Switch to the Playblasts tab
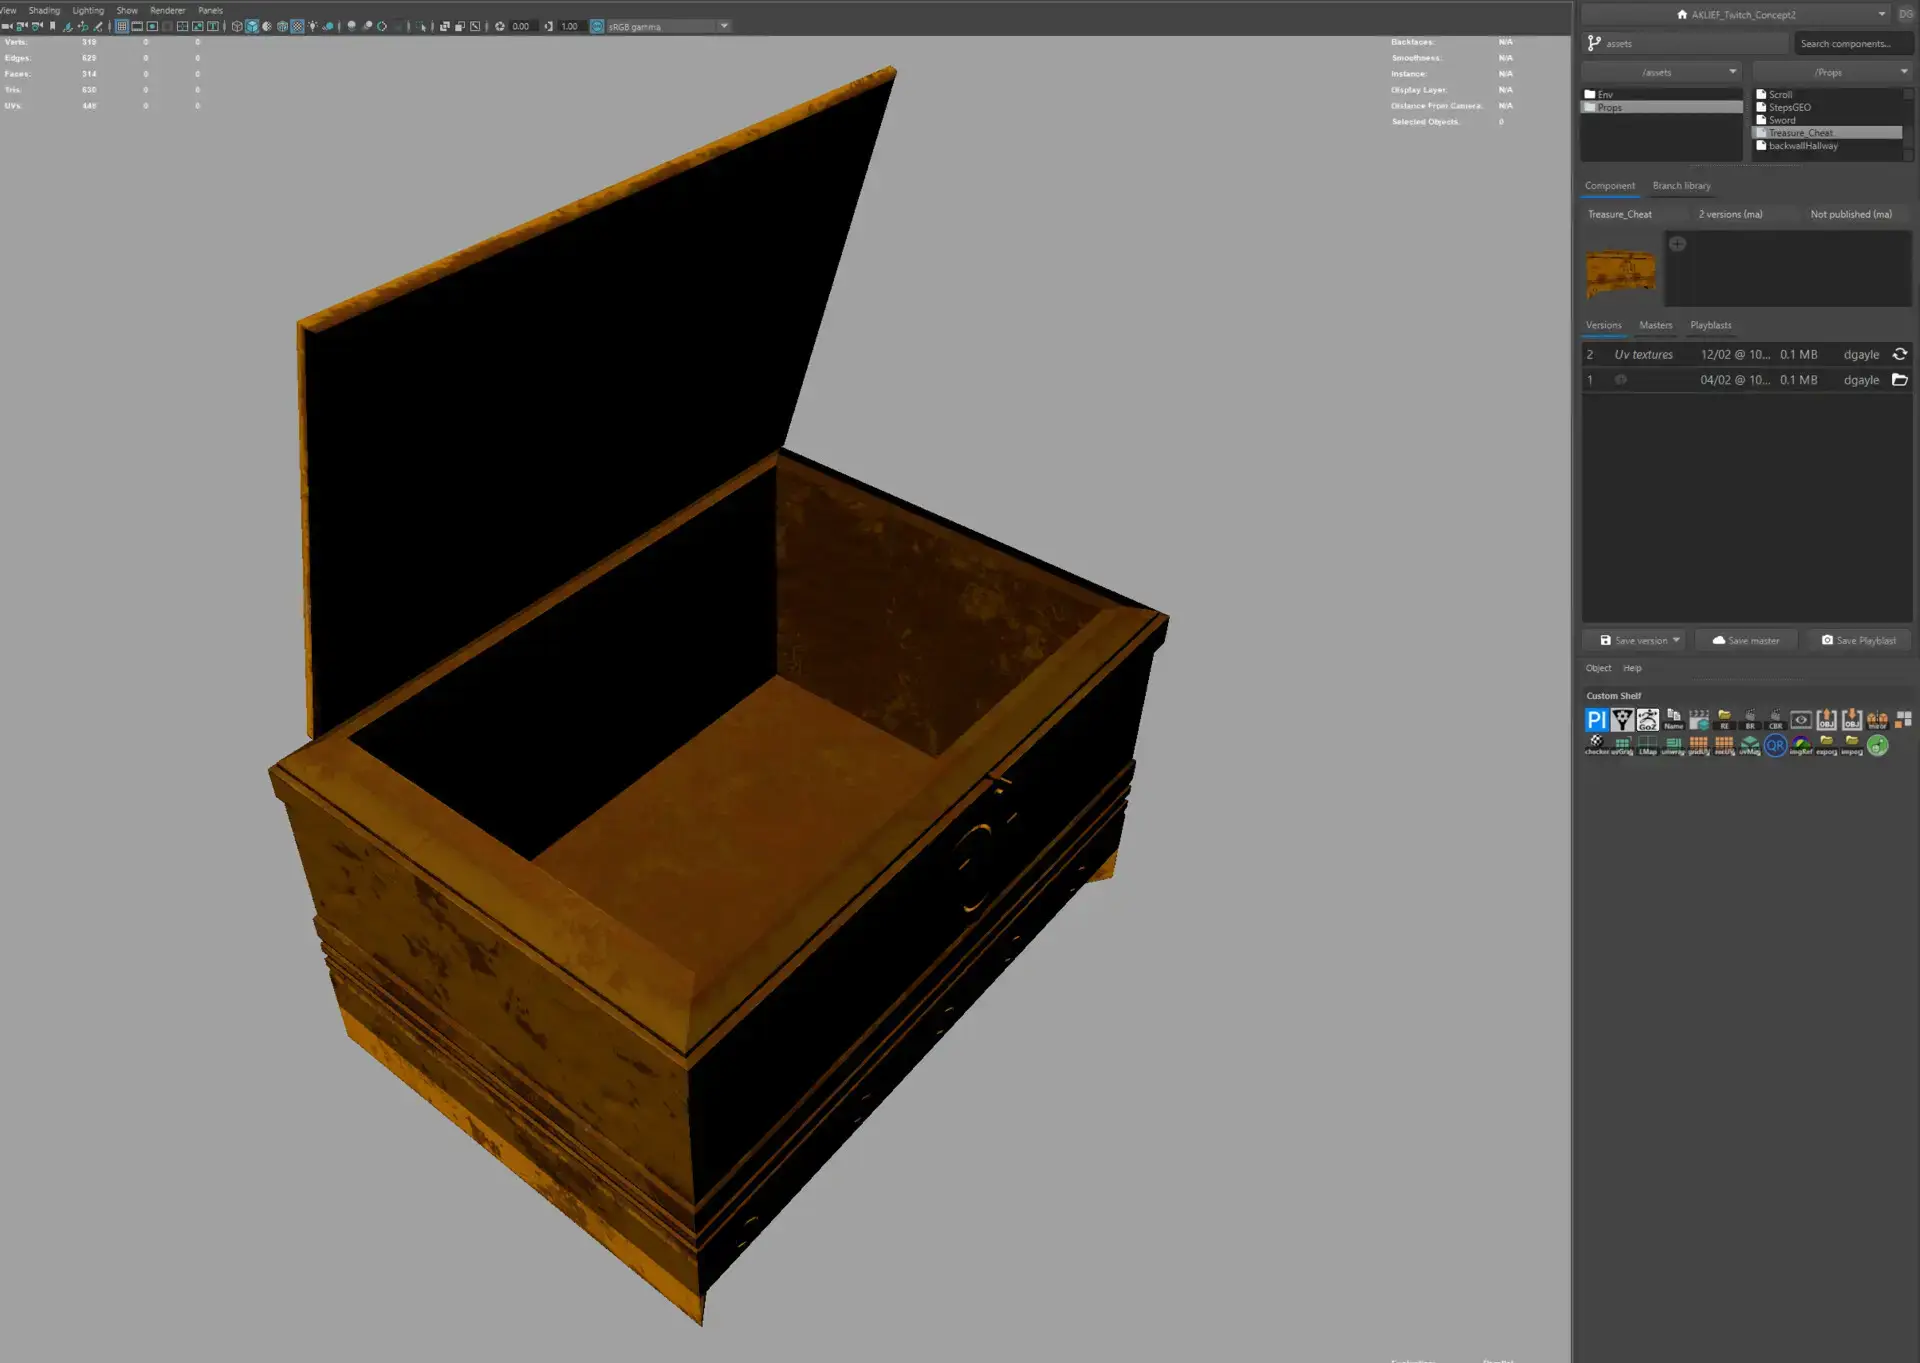 (1710, 325)
